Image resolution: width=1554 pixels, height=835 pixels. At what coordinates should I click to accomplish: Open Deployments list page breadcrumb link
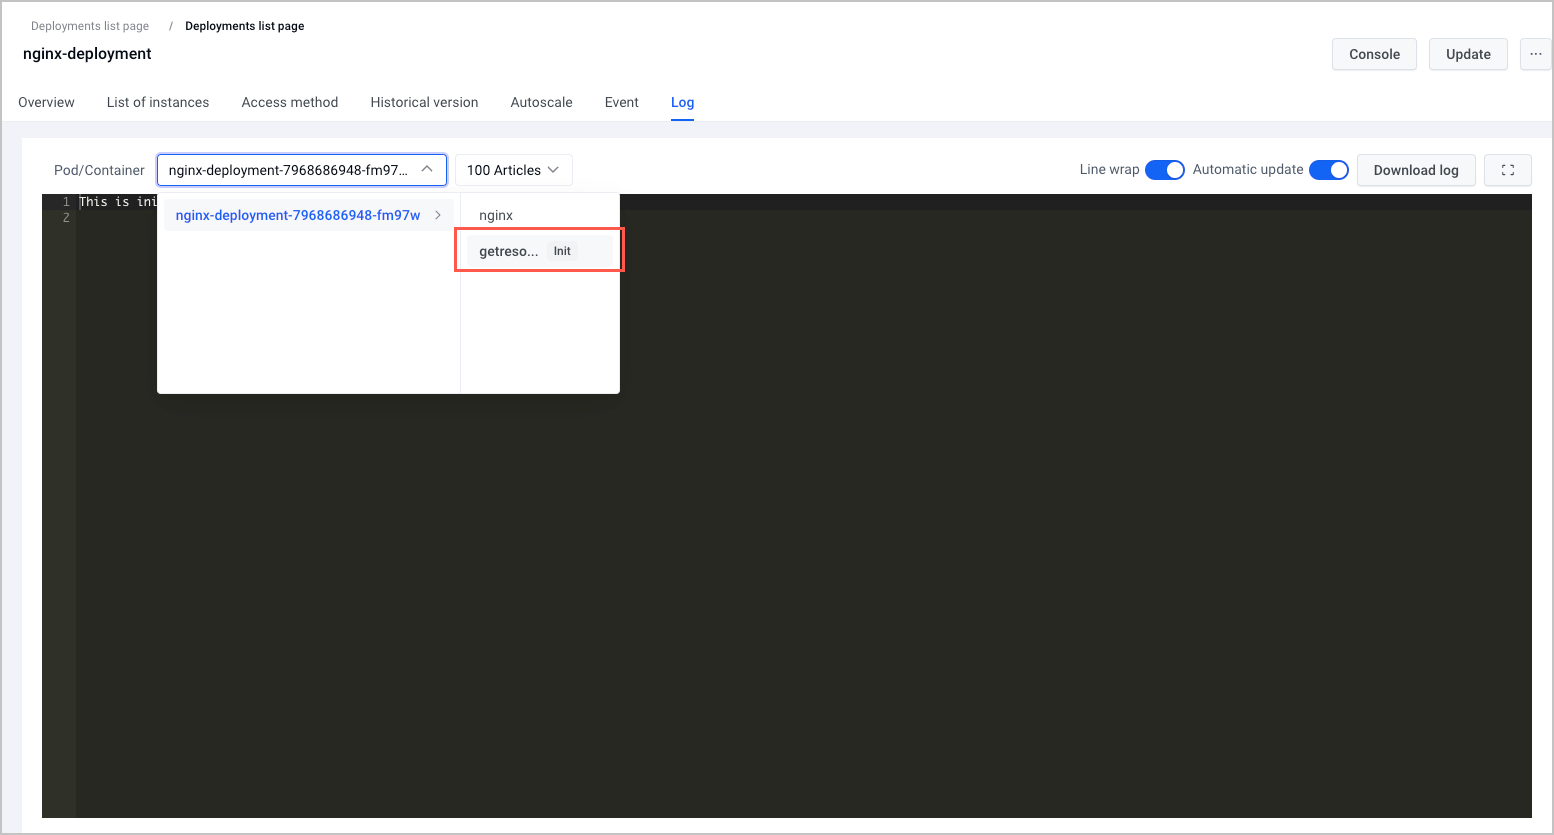90,26
